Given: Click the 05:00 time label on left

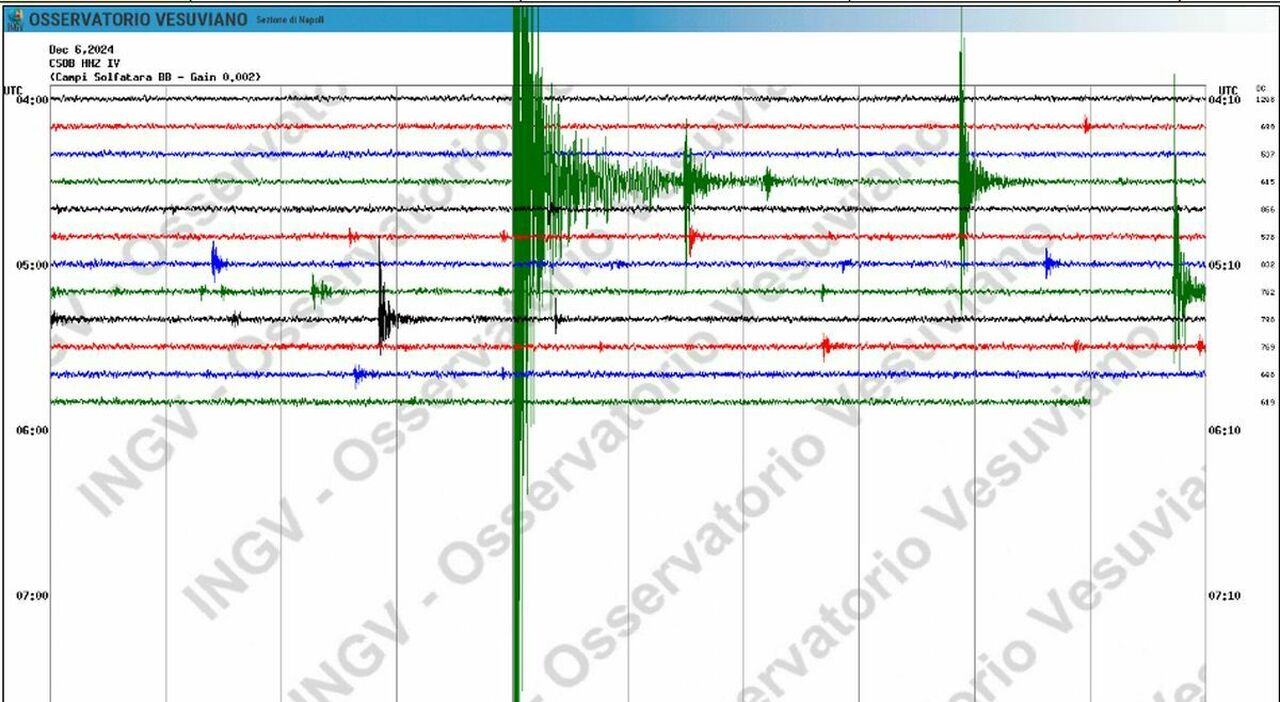Looking at the screenshot, I should [x=31, y=265].
